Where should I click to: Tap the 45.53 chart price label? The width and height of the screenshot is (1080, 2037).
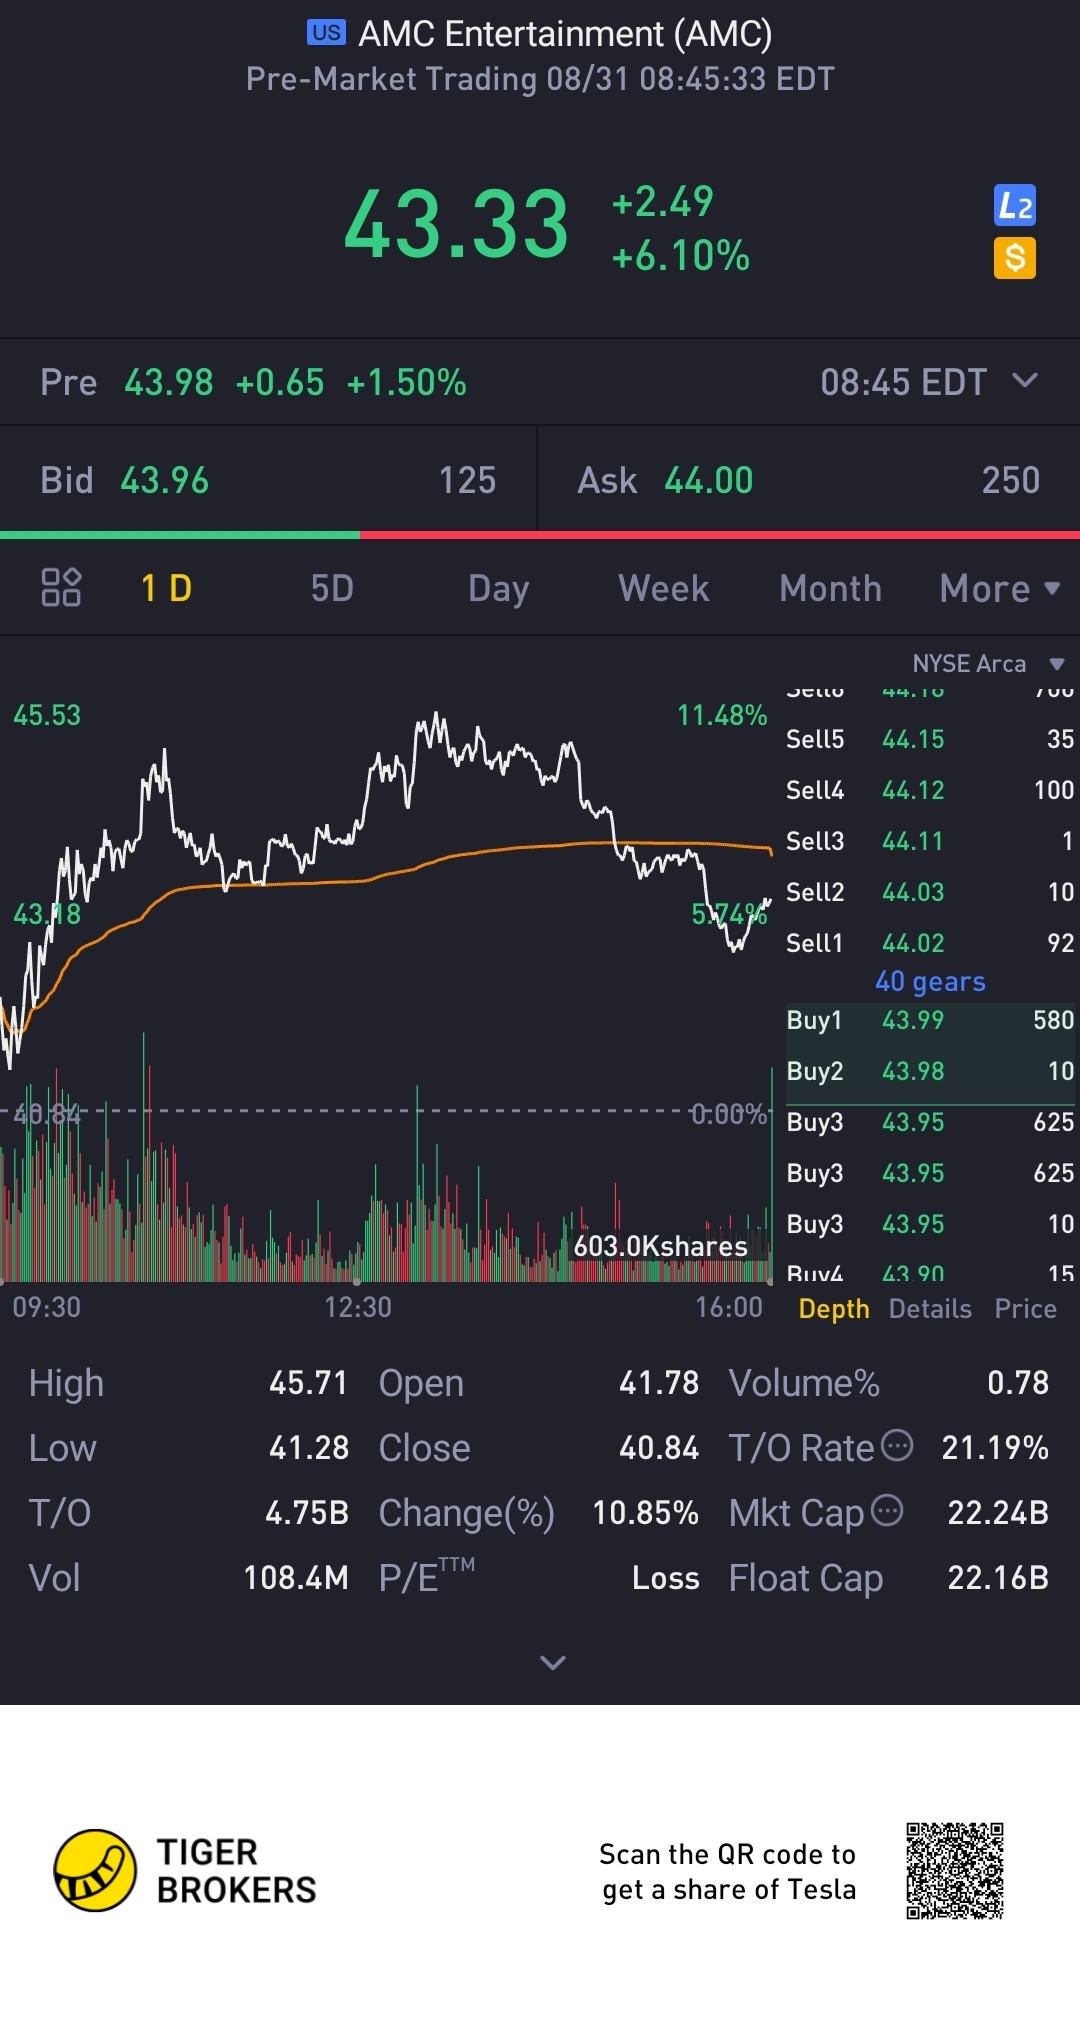point(47,715)
